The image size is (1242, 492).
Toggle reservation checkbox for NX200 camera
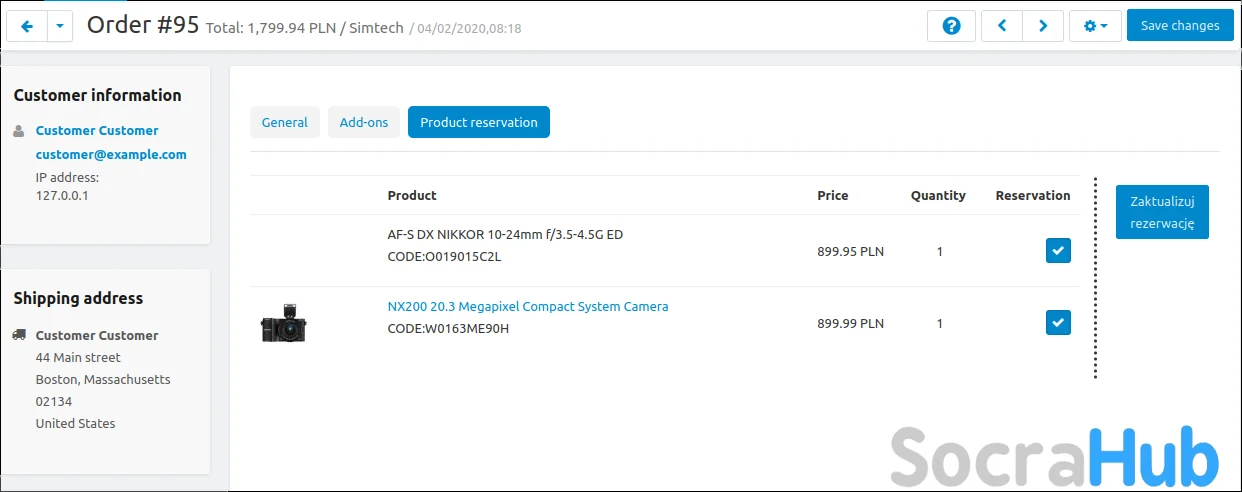1058,323
